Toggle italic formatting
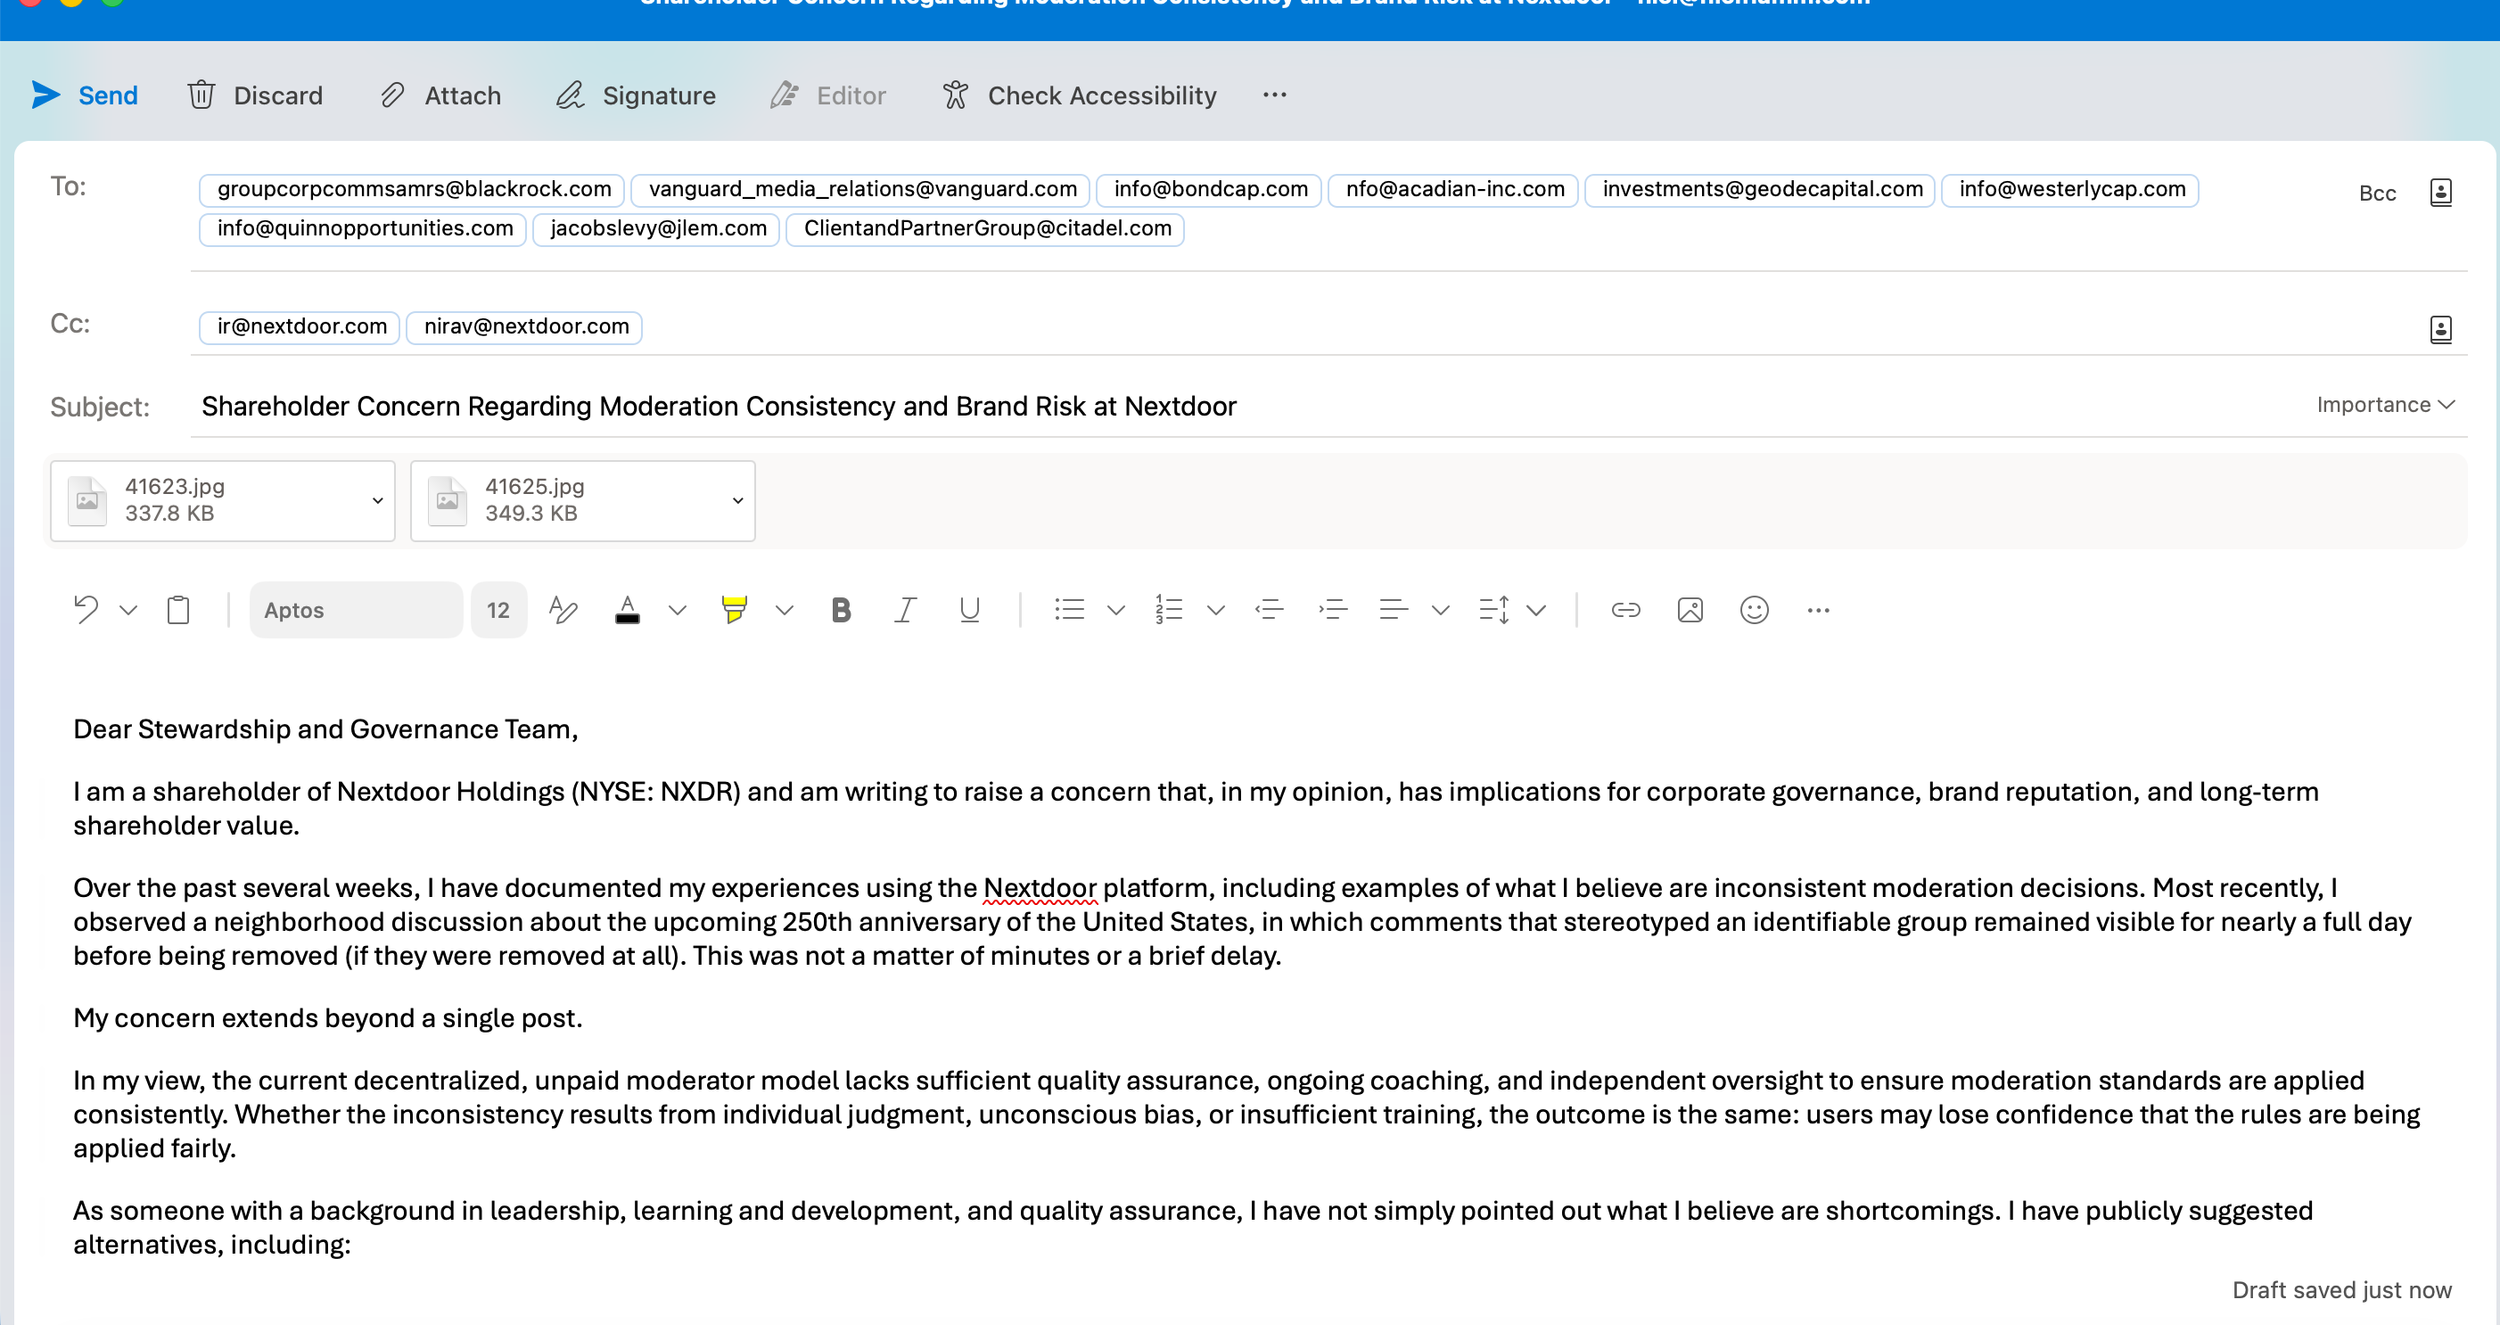2500x1325 pixels. coord(905,609)
